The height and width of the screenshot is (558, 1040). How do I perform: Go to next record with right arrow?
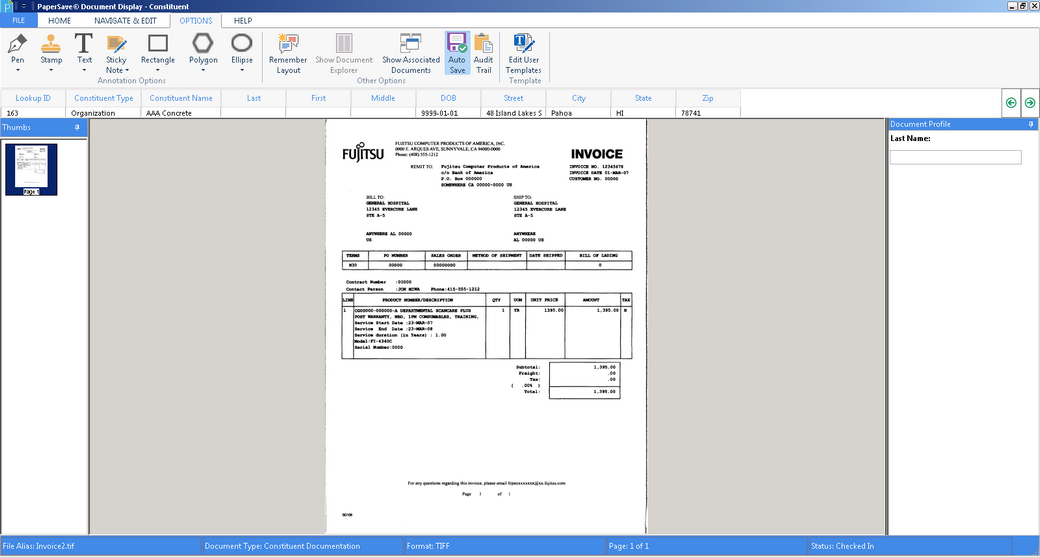tap(1029, 102)
